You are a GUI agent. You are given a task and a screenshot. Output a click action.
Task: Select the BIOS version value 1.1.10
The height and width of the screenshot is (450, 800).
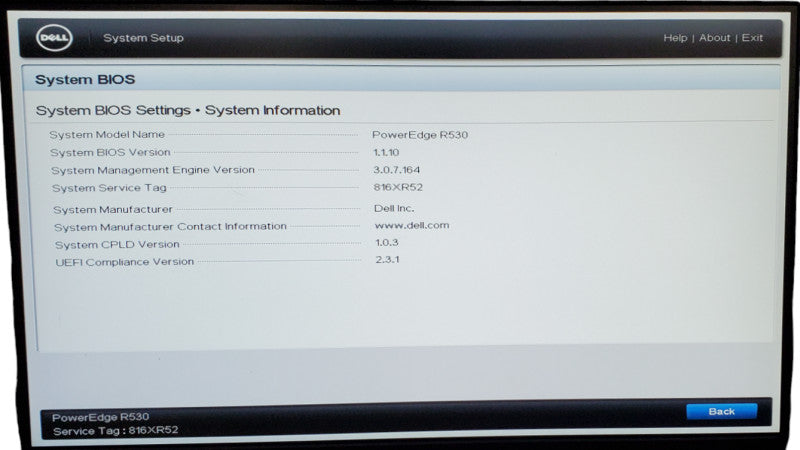pyautogui.click(x=386, y=153)
